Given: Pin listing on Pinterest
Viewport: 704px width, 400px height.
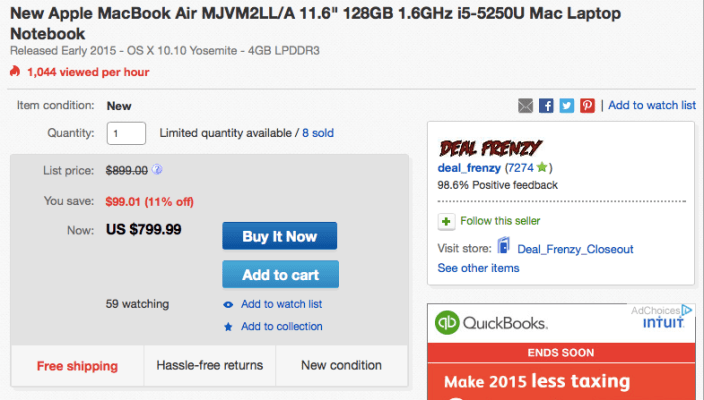Looking at the screenshot, I should [x=588, y=105].
